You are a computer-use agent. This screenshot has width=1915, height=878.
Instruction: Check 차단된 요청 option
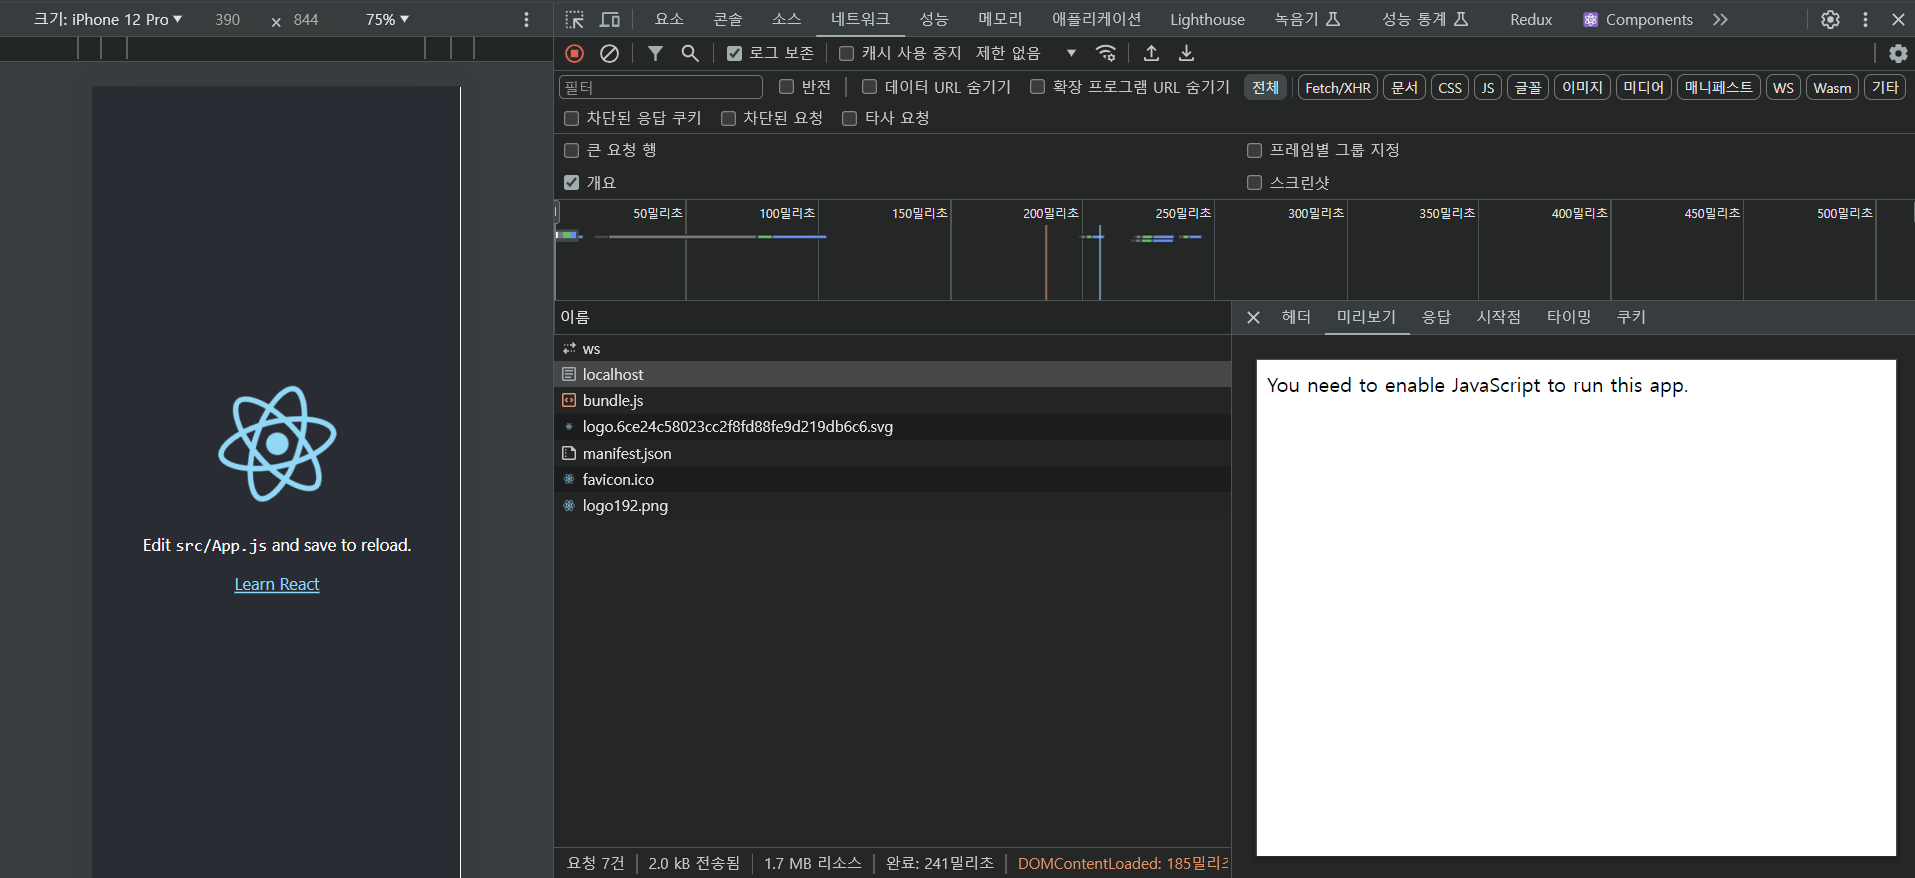[x=728, y=118]
